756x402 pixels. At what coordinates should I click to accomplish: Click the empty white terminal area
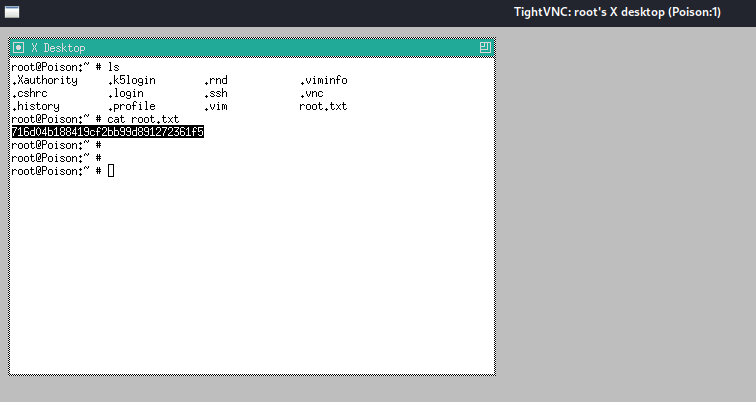pyautogui.click(x=252, y=275)
